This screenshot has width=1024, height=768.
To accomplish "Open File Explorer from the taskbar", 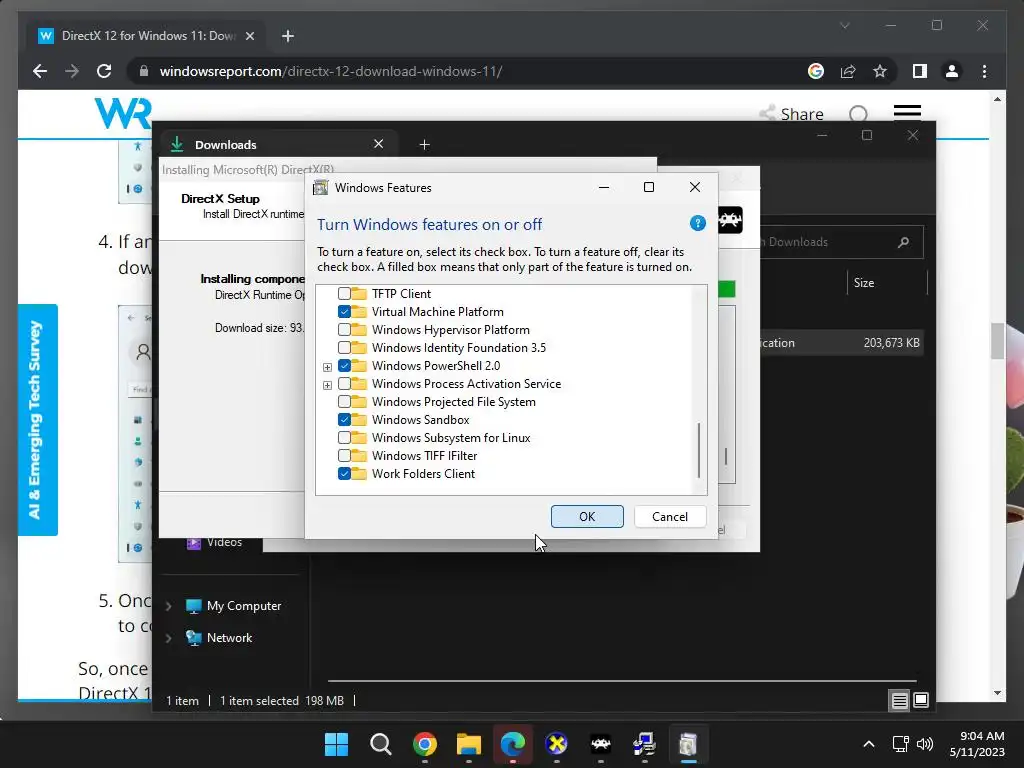I will (468, 744).
